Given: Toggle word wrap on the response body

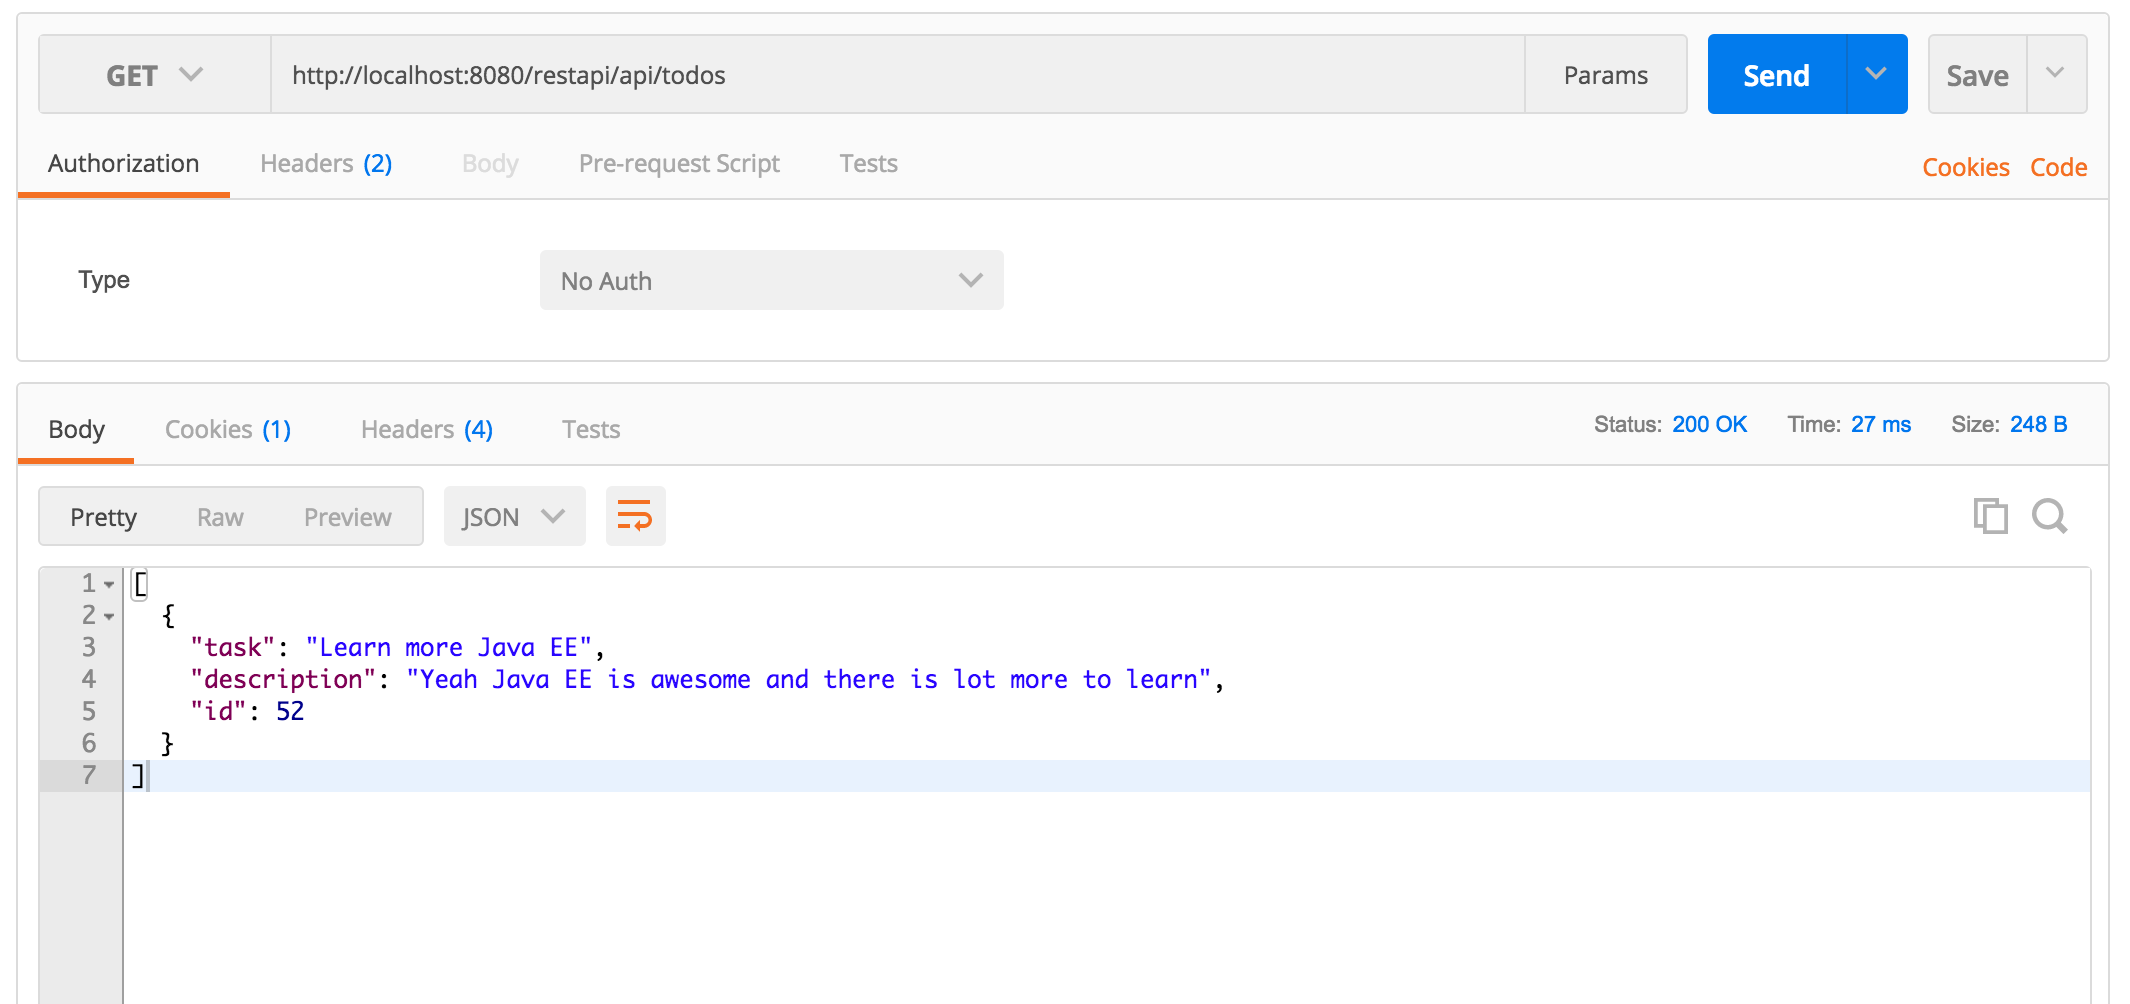Looking at the screenshot, I should coord(635,516).
